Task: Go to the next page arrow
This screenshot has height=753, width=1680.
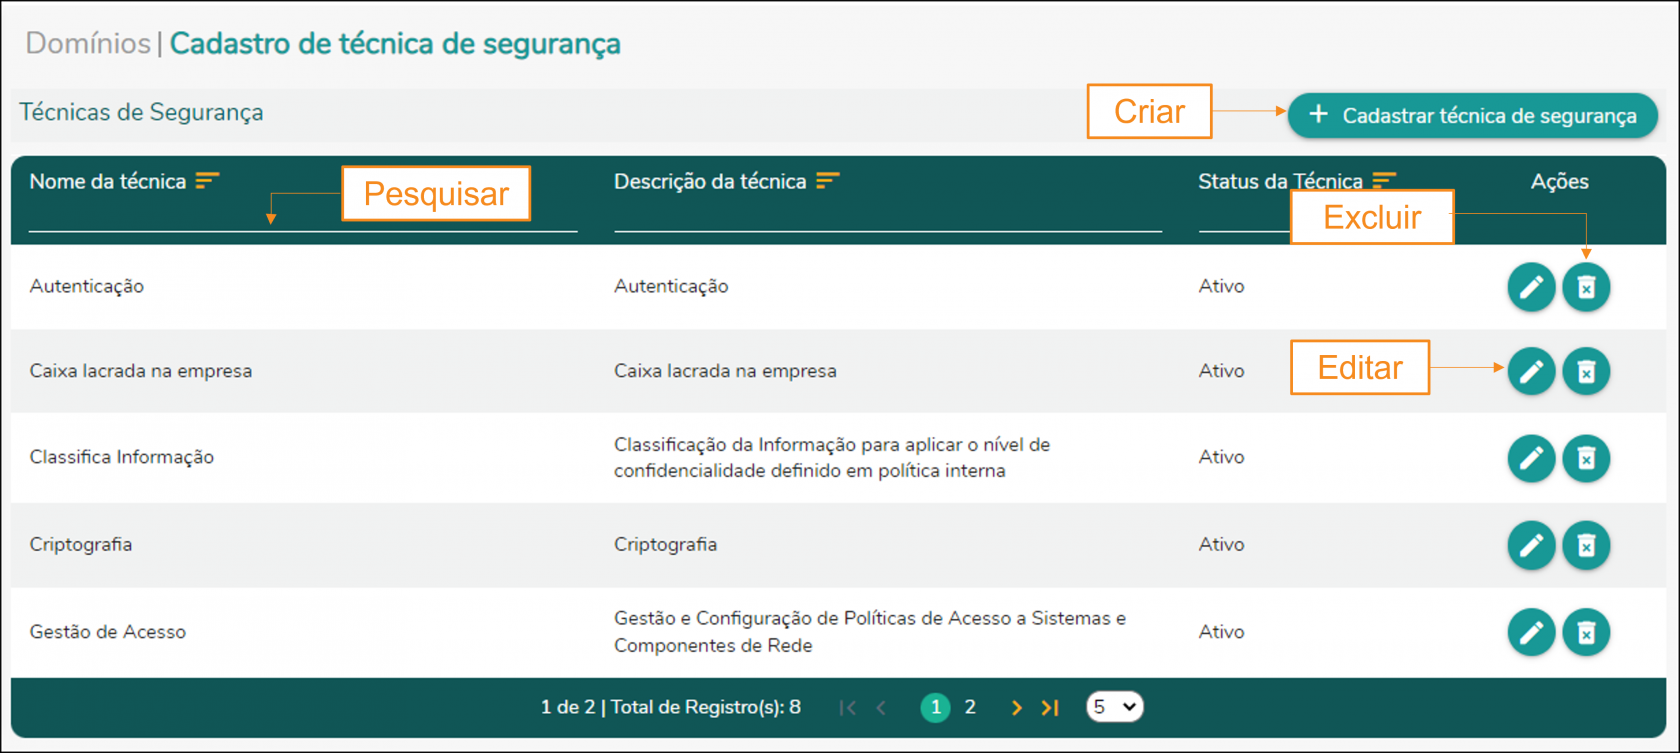Action: (1016, 708)
